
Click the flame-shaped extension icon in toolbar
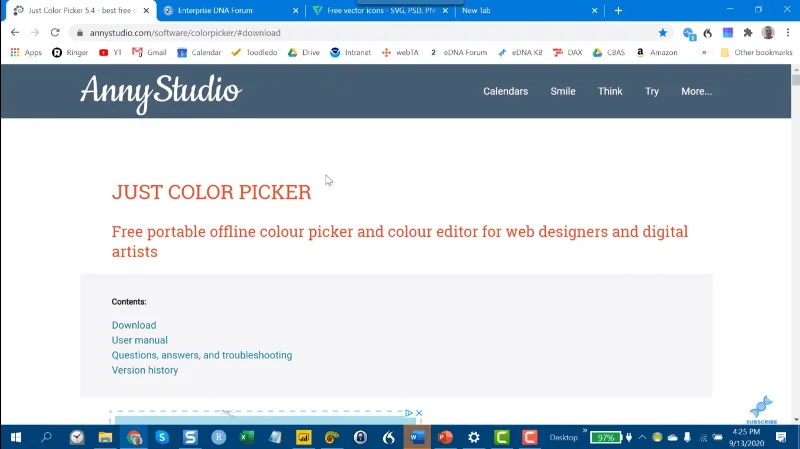[x=708, y=33]
